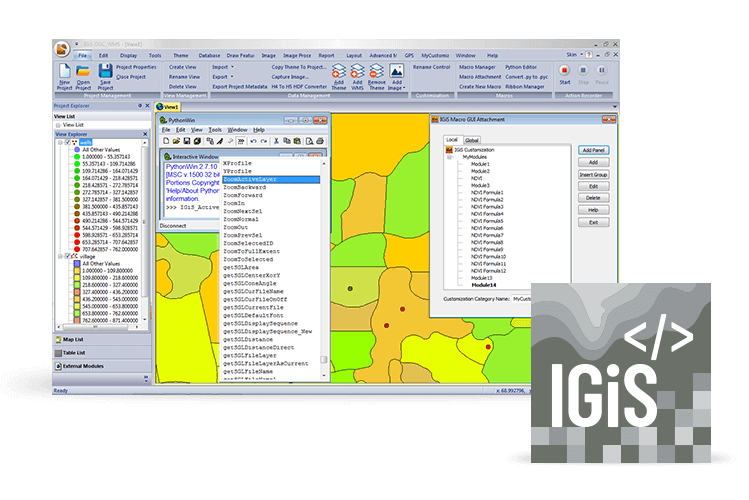Screen dimensions: 749x500
Task: Open the File ribbon tab
Action: click(83, 55)
